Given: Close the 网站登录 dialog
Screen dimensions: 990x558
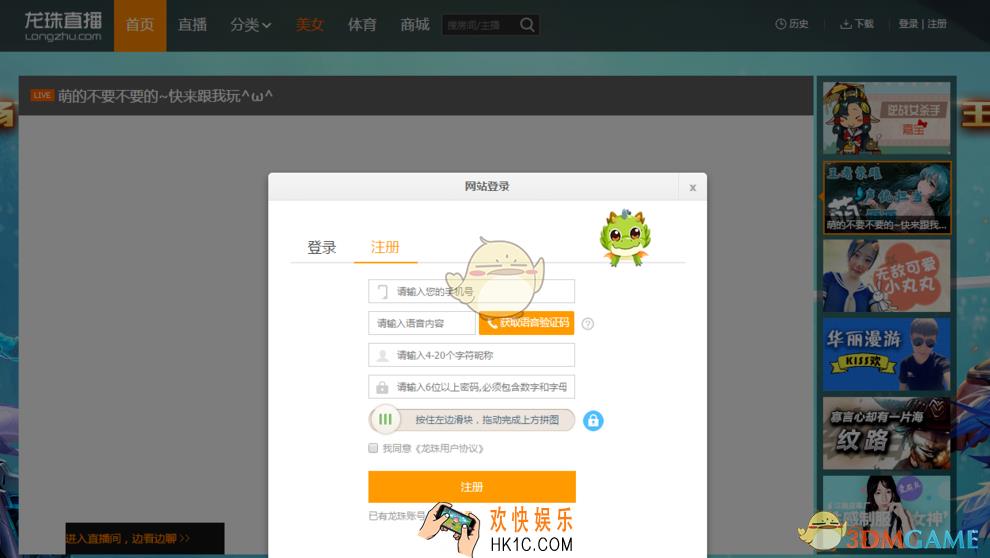Looking at the screenshot, I should coord(693,187).
